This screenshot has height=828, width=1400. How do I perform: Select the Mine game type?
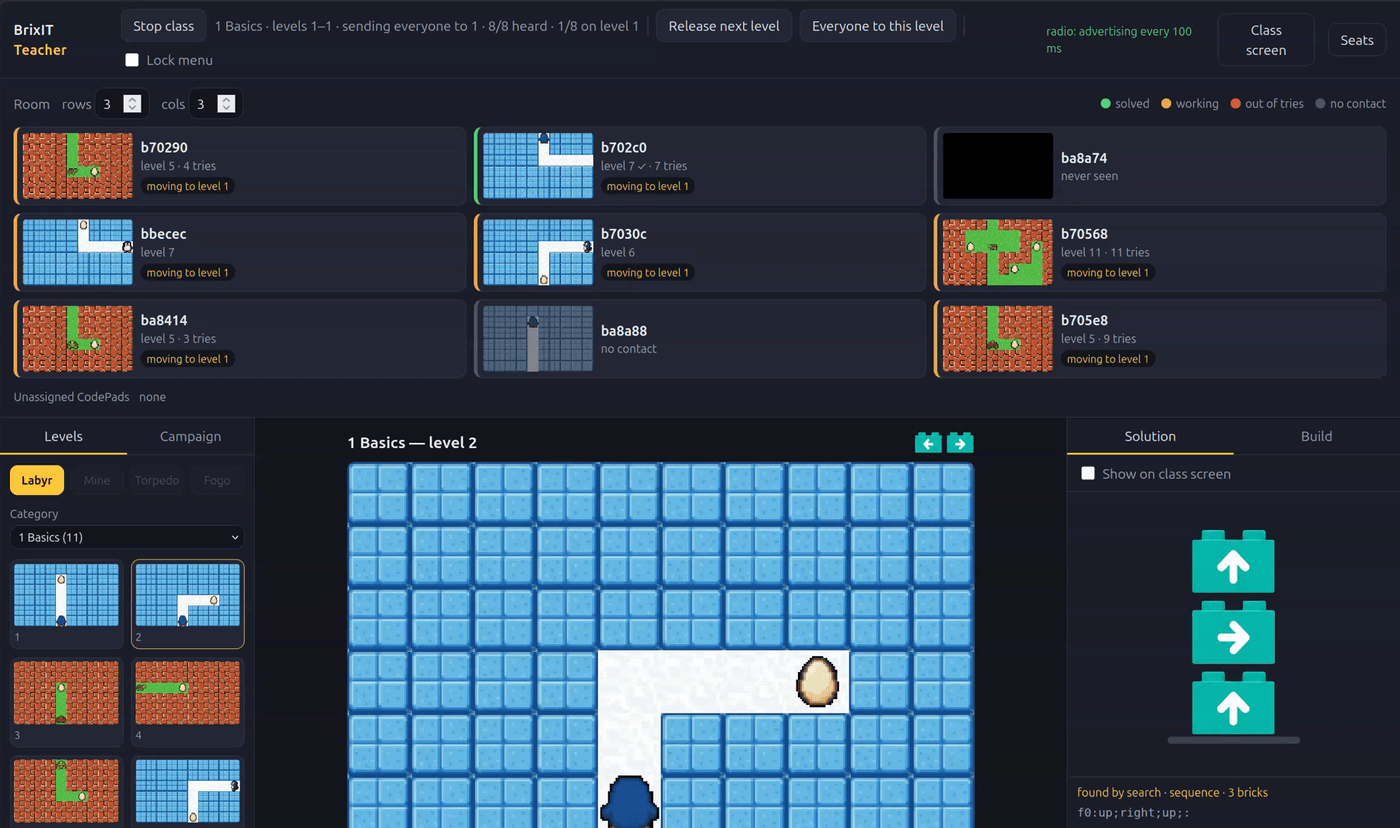pos(97,480)
